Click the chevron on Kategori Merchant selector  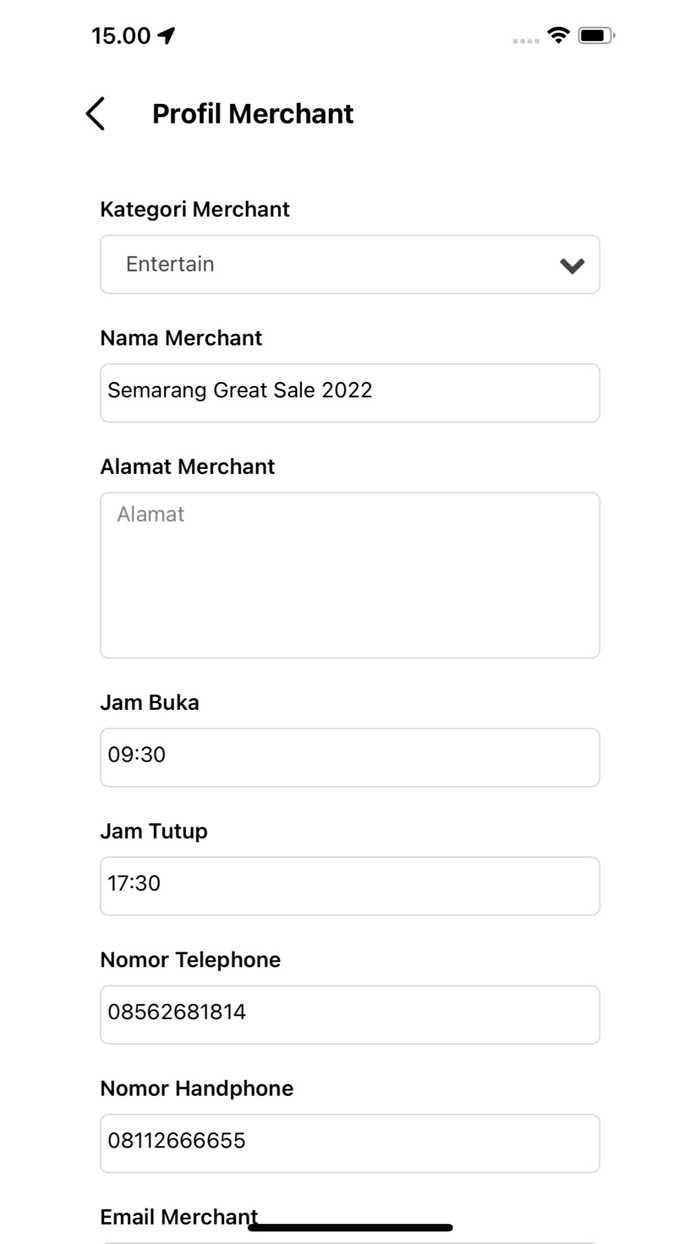point(571,264)
